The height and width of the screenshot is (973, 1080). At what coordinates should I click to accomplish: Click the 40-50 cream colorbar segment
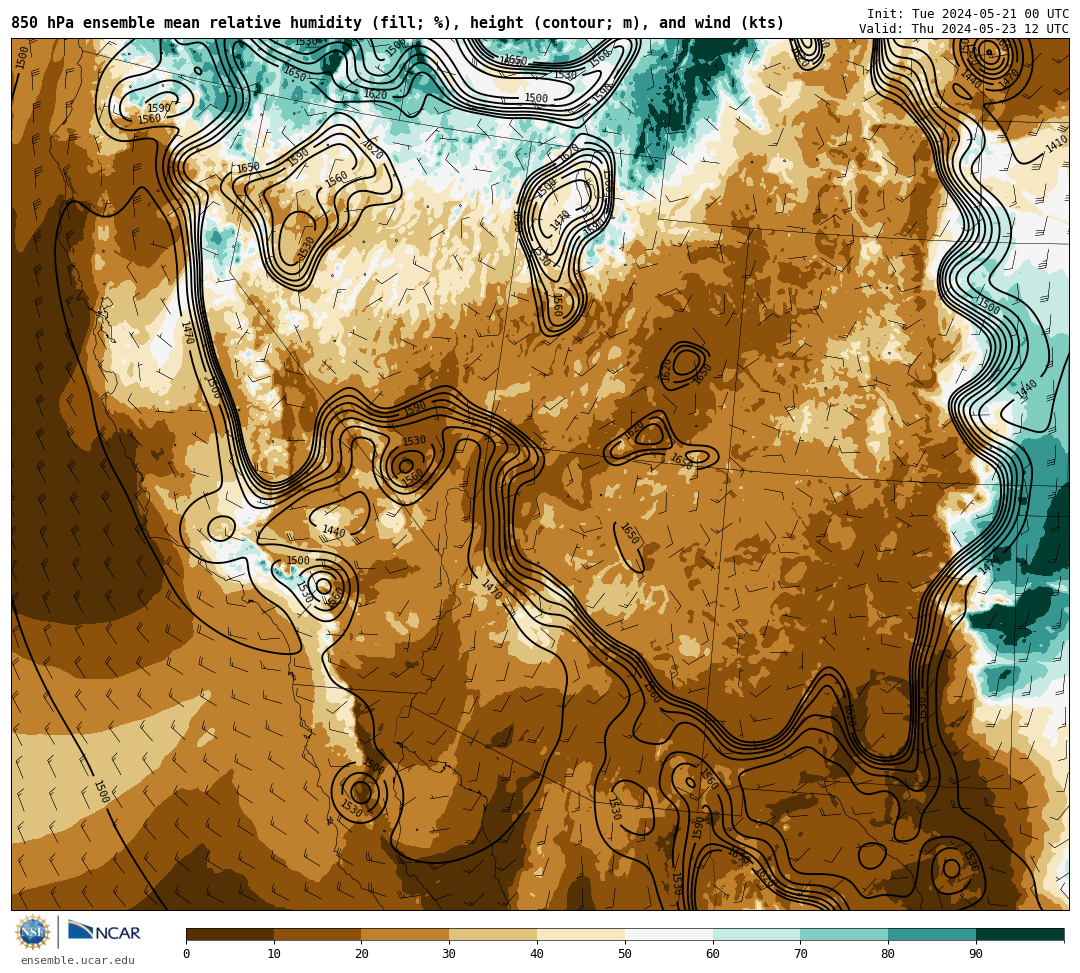581,934
